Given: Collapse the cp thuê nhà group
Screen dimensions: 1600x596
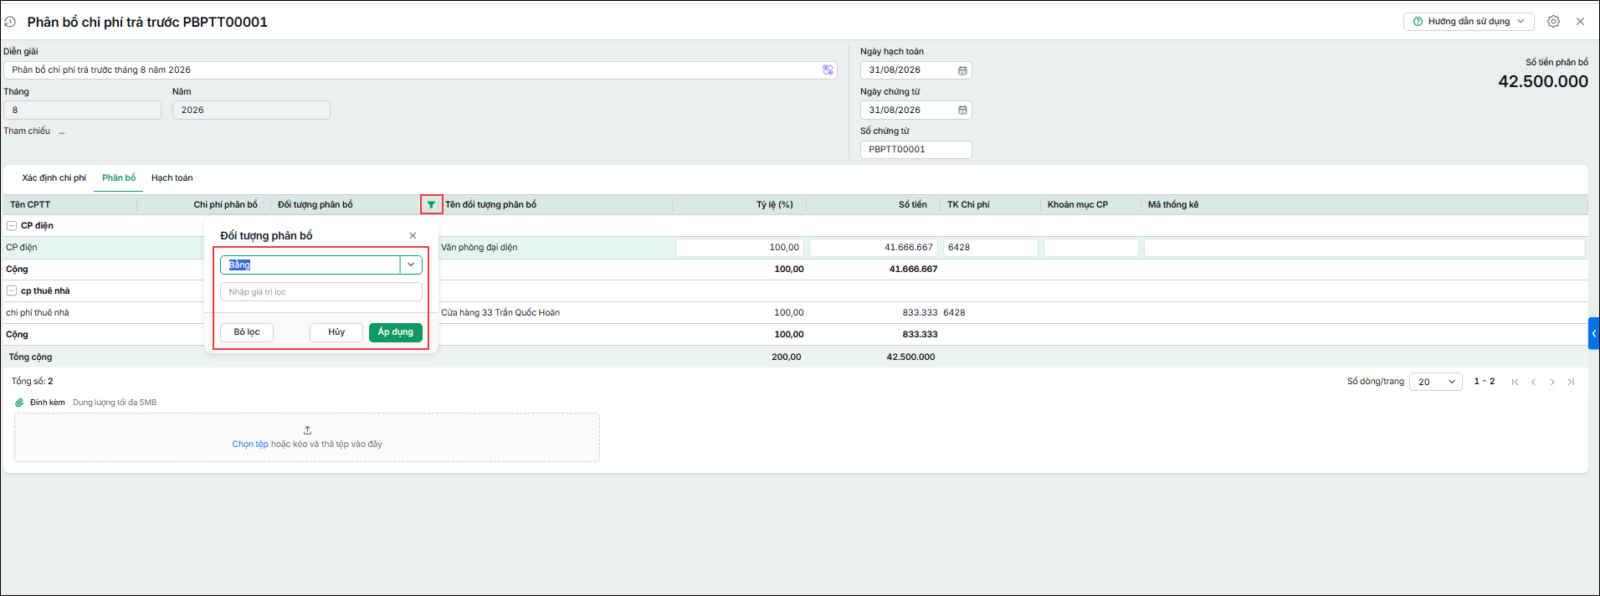Looking at the screenshot, I should pos(12,291).
